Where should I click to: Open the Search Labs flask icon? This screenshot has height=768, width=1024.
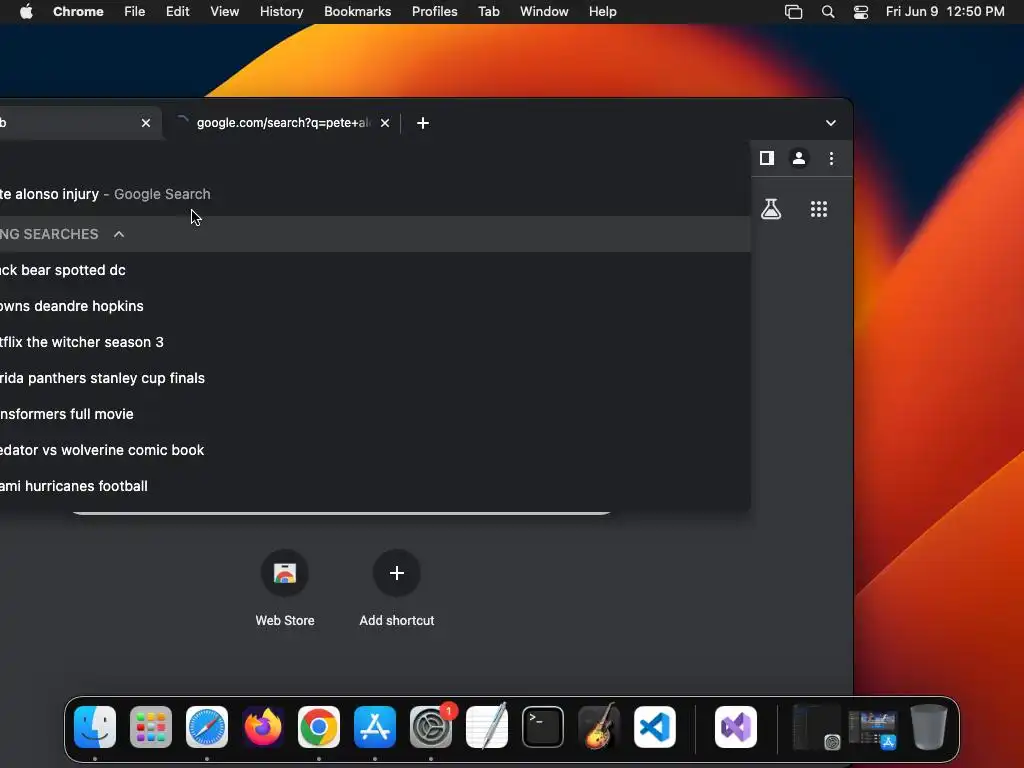[x=771, y=209]
